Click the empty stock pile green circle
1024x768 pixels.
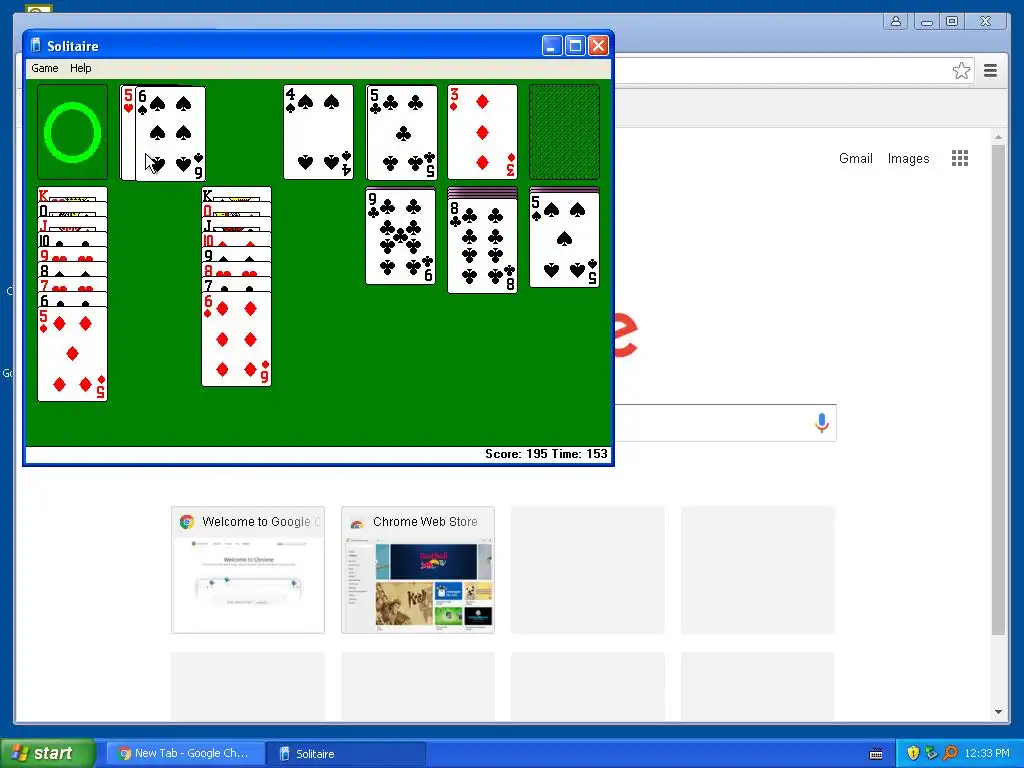[x=72, y=132]
